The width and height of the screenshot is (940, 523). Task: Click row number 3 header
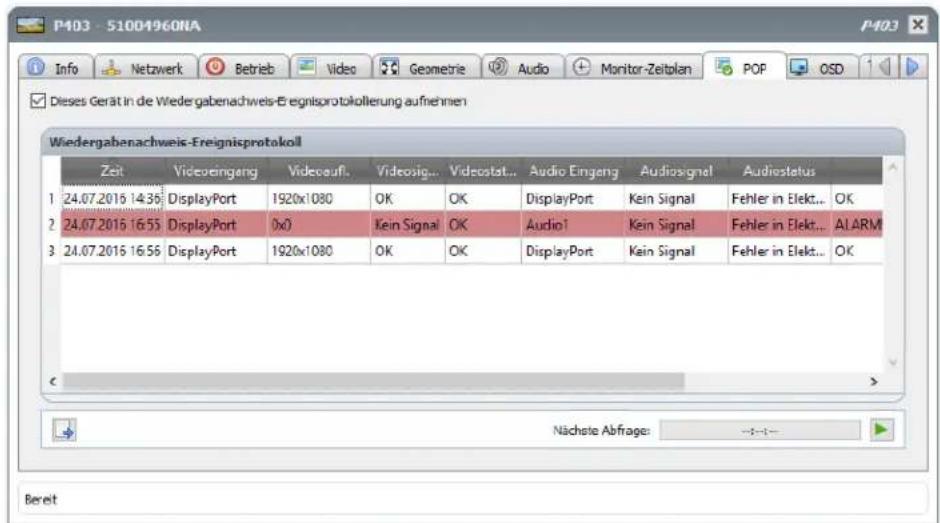(x=52, y=251)
